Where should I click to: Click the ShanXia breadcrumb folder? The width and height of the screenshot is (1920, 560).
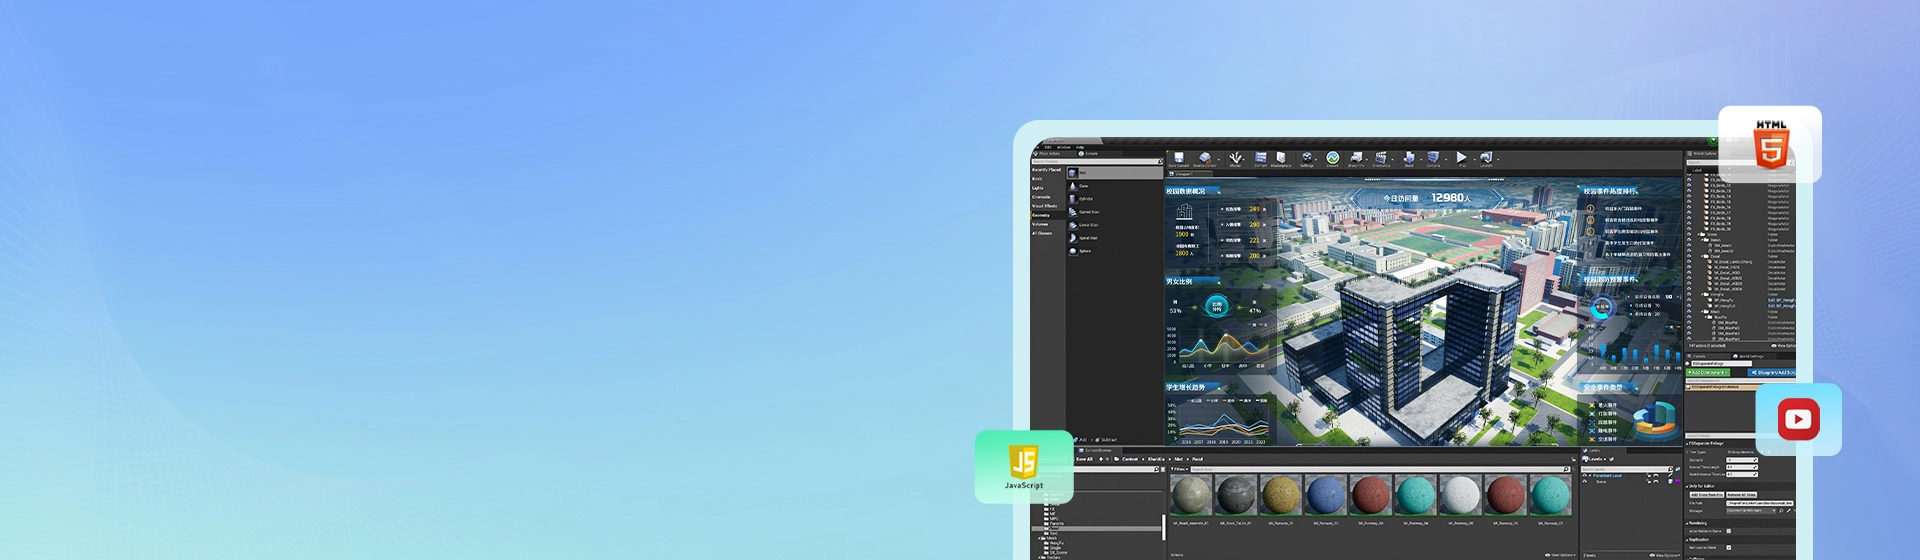pyautogui.click(x=1156, y=459)
